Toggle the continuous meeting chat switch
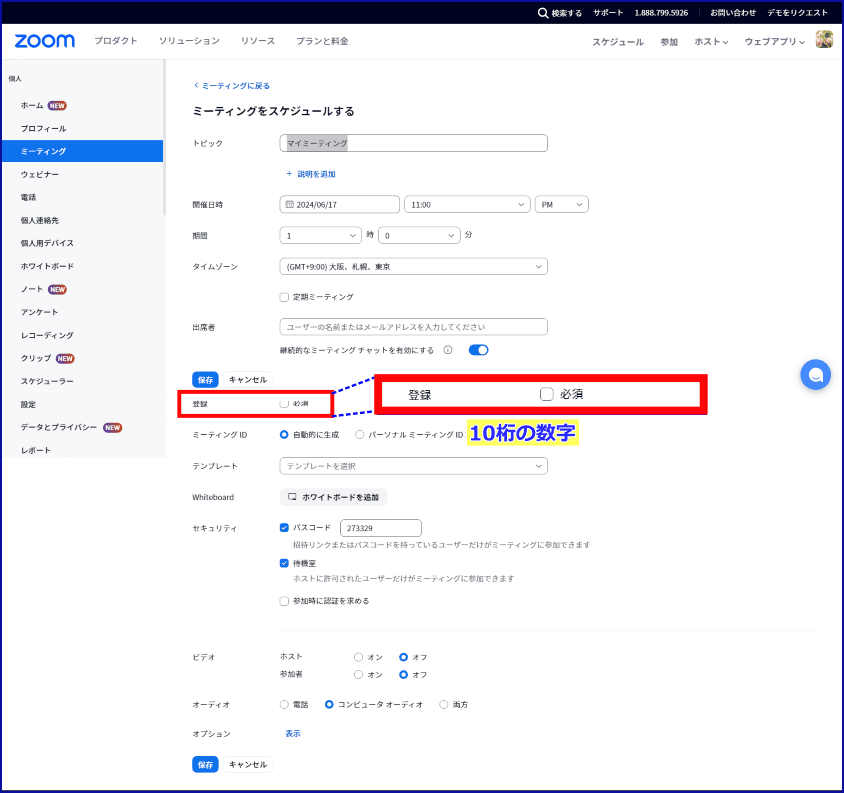Viewport: 844px width, 793px height. coord(478,350)
